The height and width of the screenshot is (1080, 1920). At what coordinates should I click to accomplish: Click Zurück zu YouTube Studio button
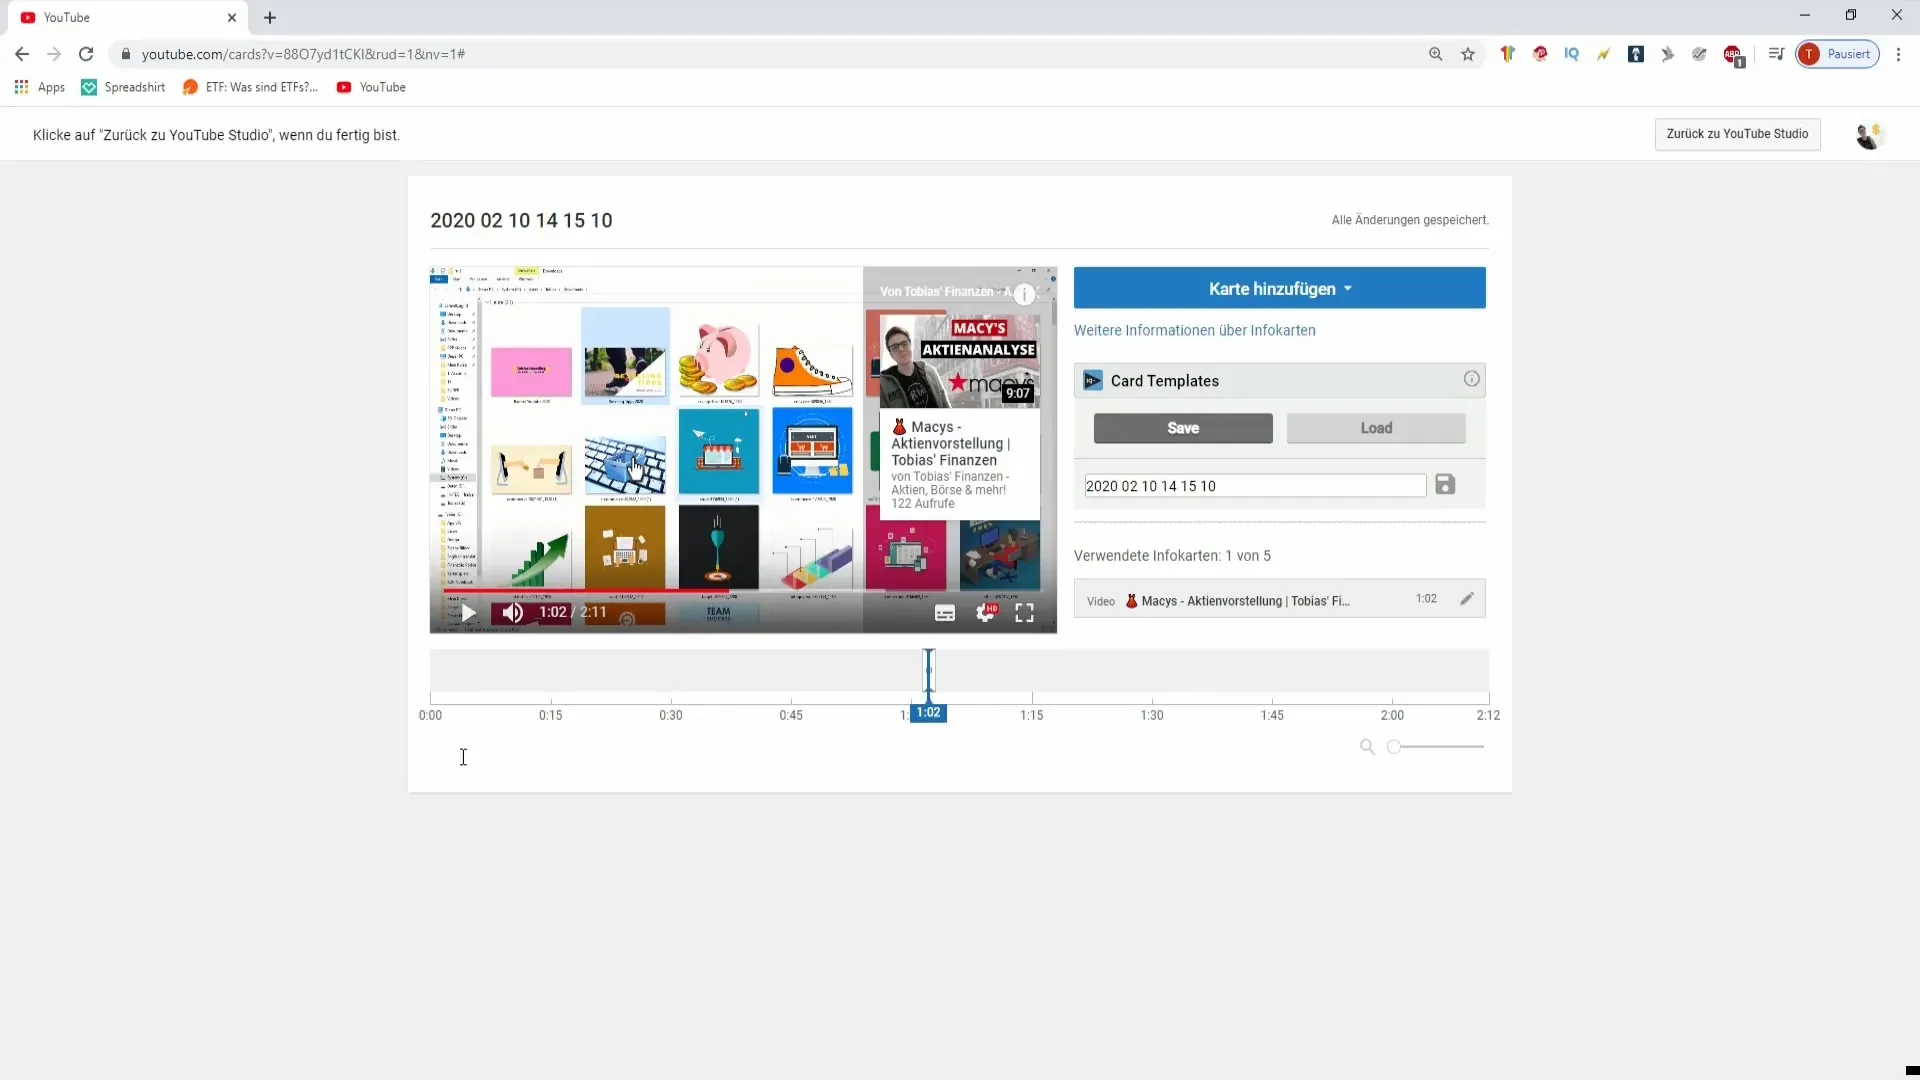pos(1737,134)
